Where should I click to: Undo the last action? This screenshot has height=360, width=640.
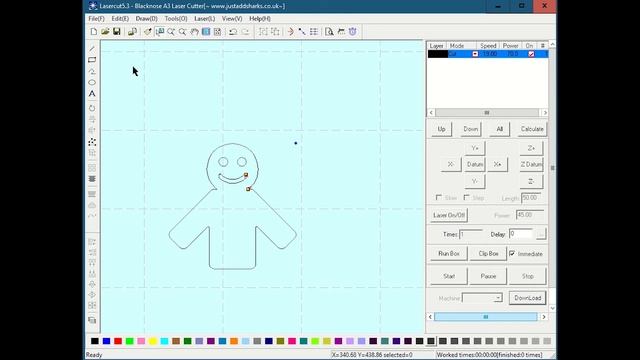point(233,32)
